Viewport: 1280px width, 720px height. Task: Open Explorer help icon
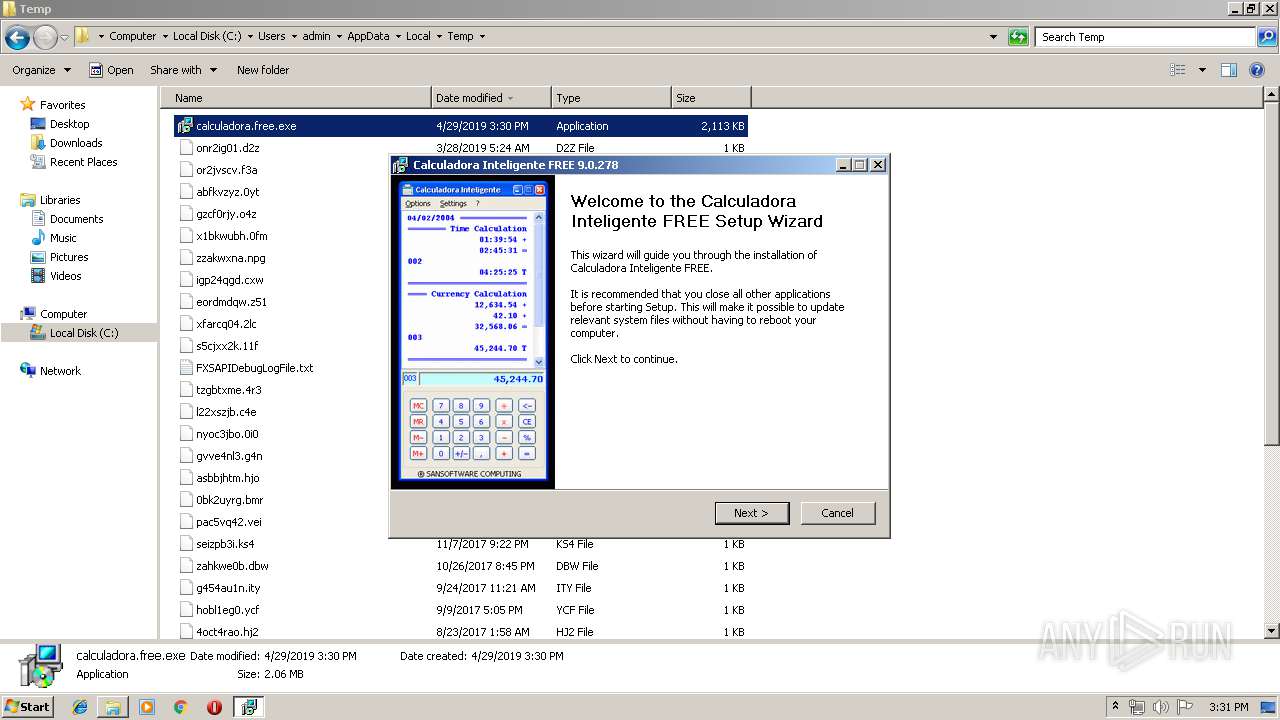coord(1258,70)
